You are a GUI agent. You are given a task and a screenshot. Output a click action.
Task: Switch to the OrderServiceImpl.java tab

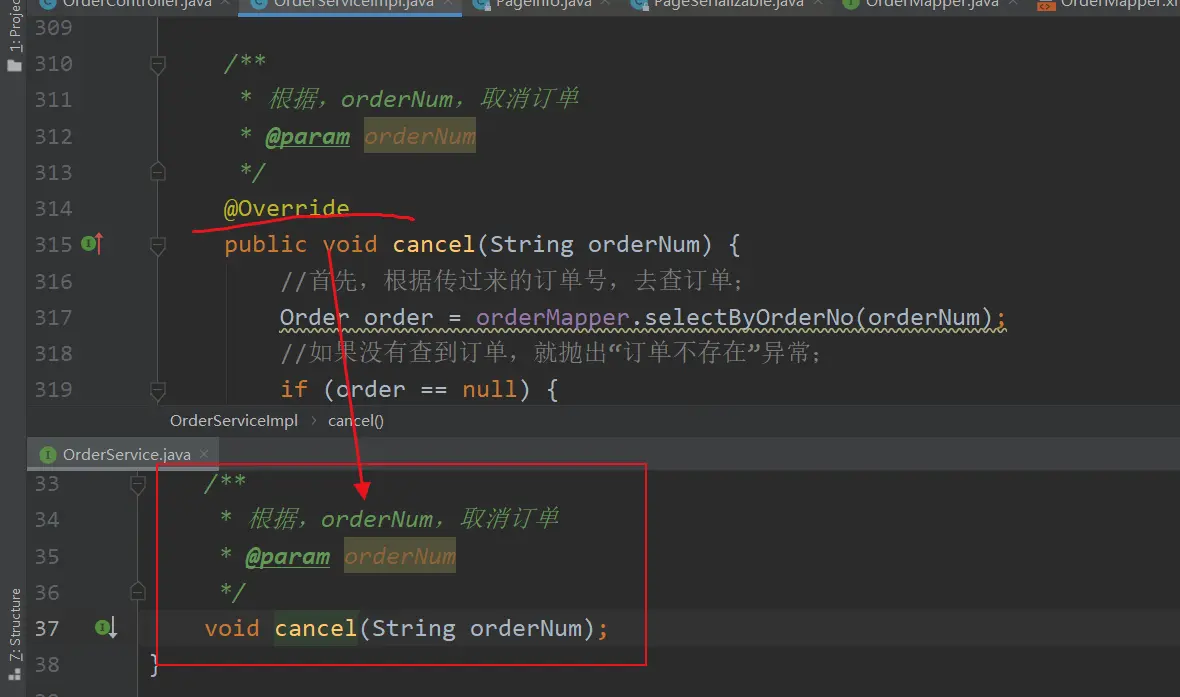(351, 5)
